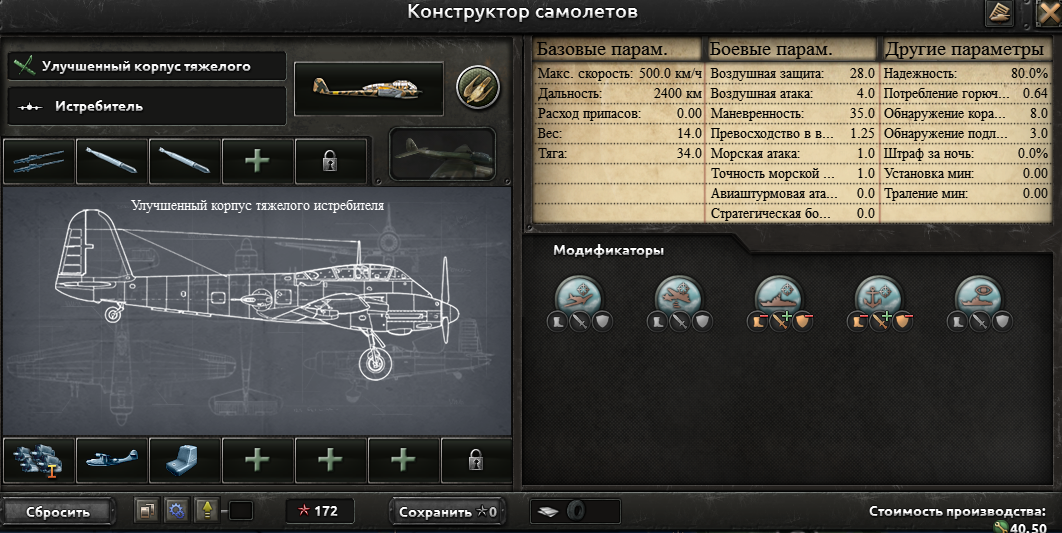Add a weapon in the empty top slot
1062x533 pixels.
(257, 161)
